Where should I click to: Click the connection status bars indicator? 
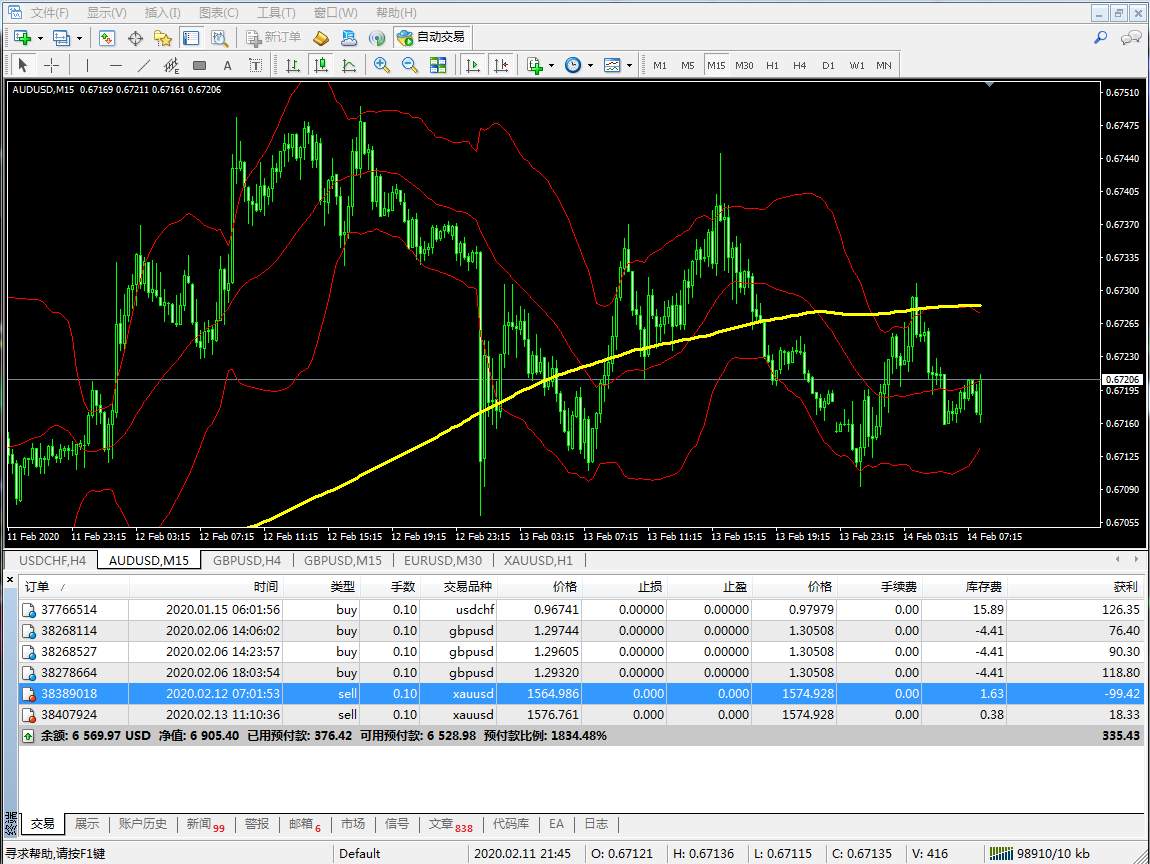click(1000, 854)
